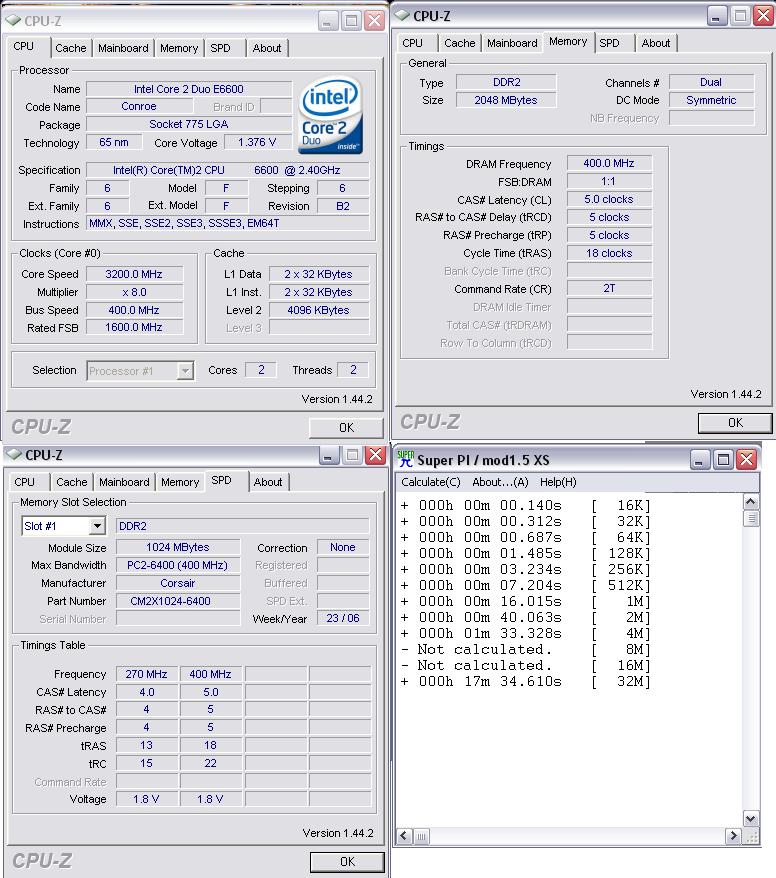Image resolution: width=776 pixels, height=878 pixels.
Task: Click the 1:1 FSB:DRAM ratio value
Action: coord(609,181)
